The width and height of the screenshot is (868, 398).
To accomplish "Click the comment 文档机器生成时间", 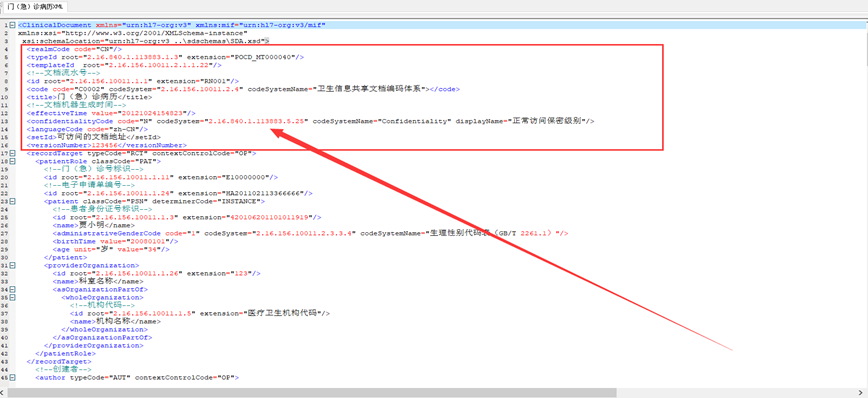I will [76, 105].
